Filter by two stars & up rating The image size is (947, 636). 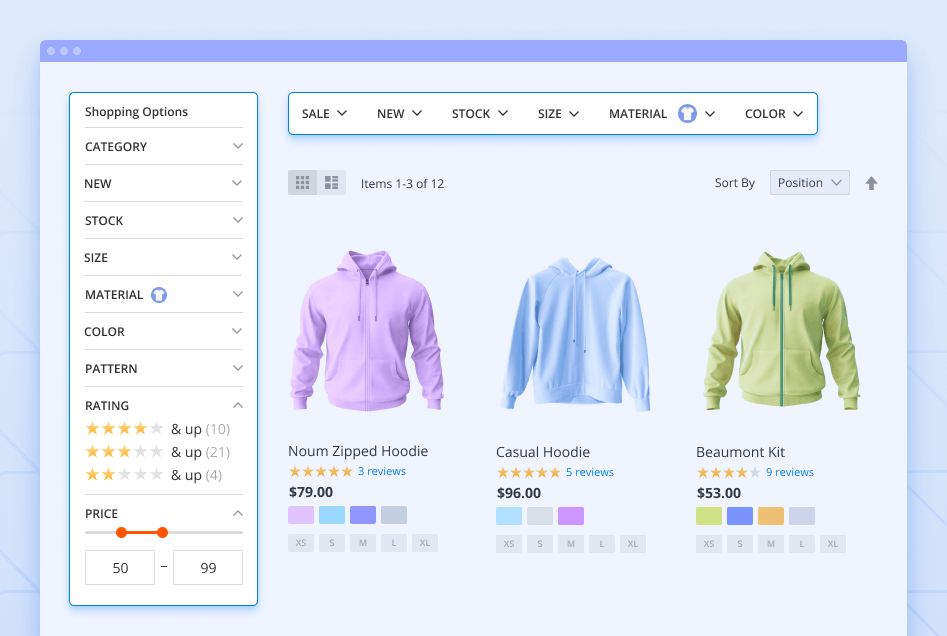coord(124,475)
